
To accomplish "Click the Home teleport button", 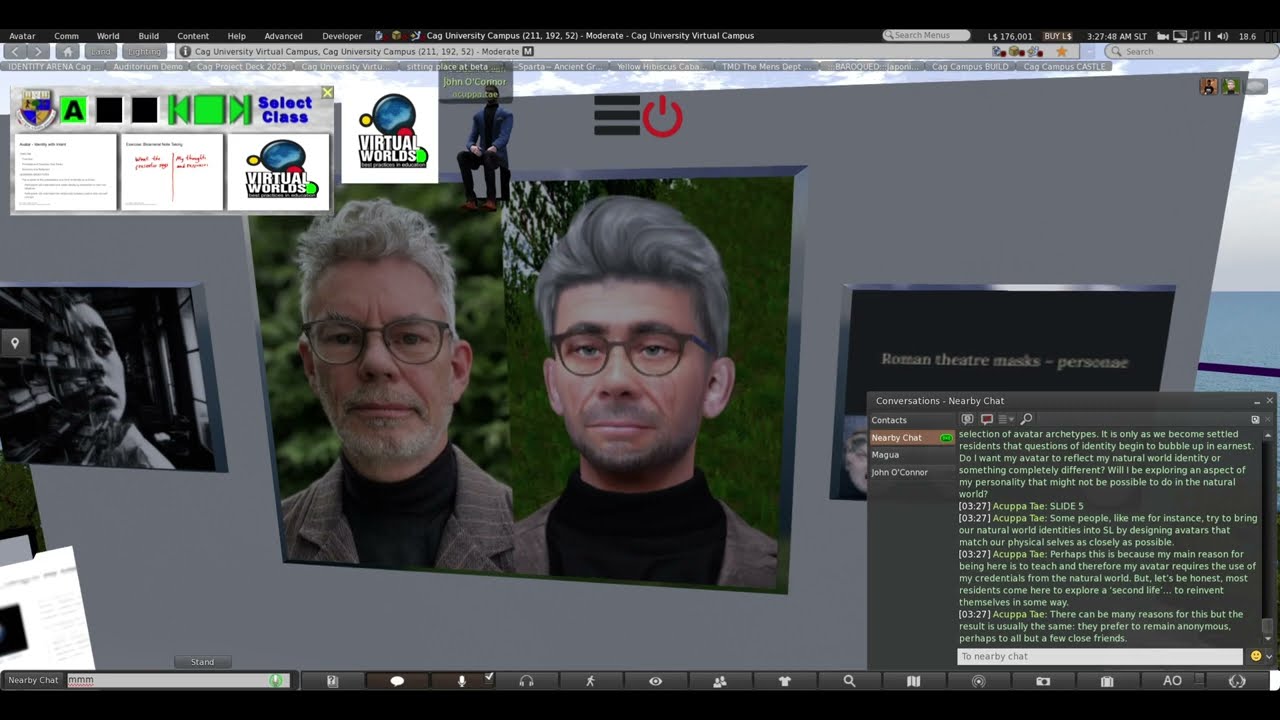I will [x=68, y=51].
